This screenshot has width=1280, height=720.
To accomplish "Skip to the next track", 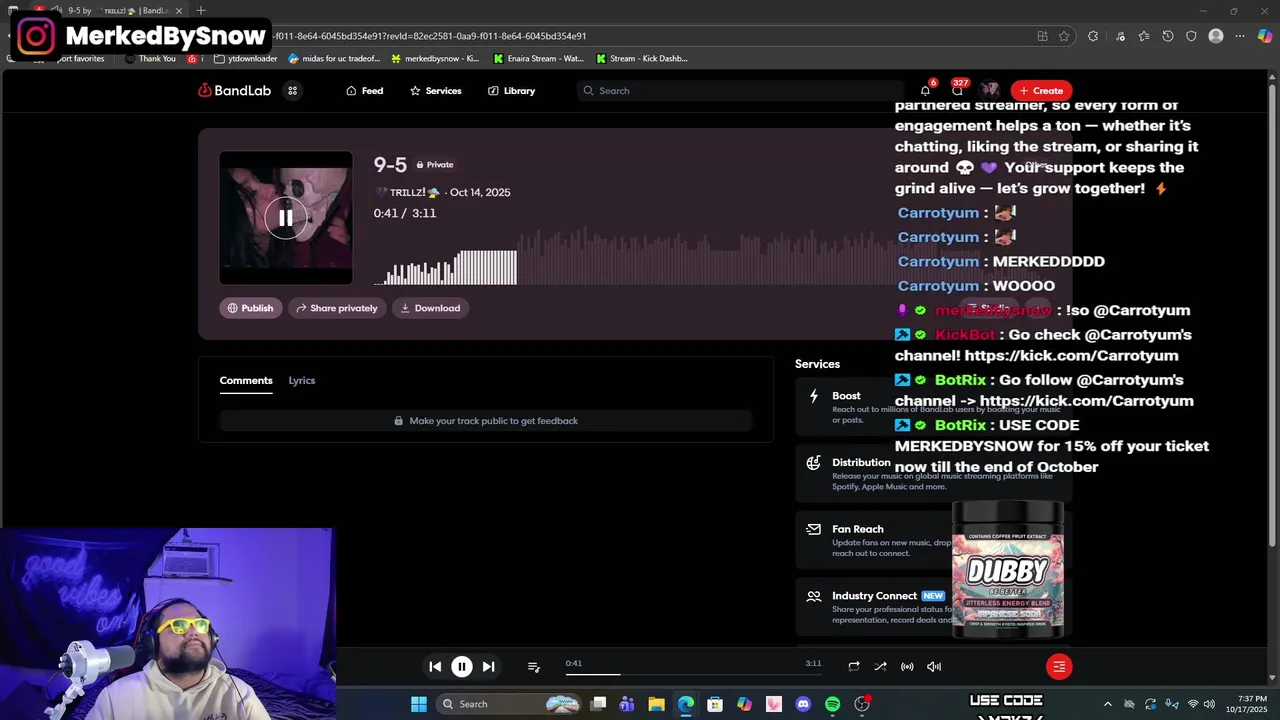I will click(x=488, y=667).
